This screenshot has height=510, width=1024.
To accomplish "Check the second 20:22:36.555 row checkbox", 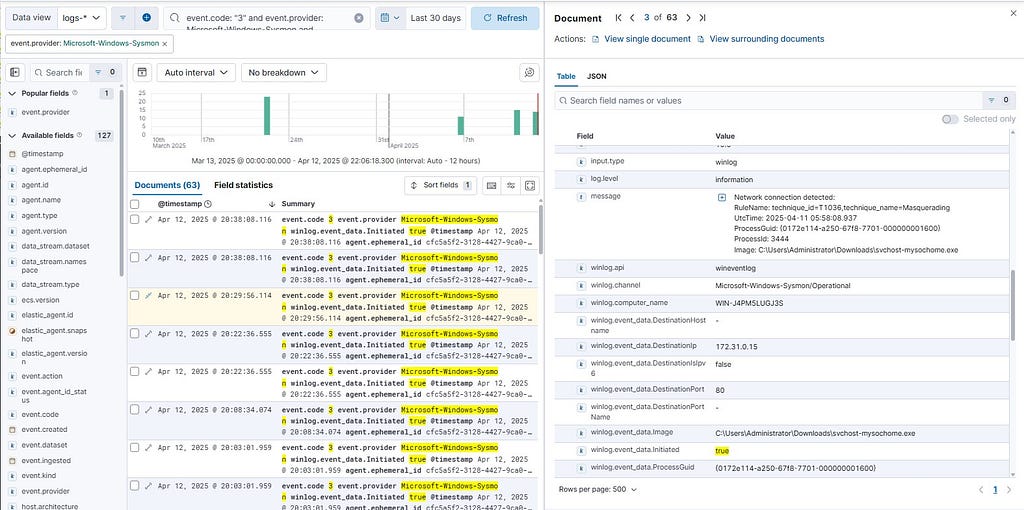I will (135, 372).
